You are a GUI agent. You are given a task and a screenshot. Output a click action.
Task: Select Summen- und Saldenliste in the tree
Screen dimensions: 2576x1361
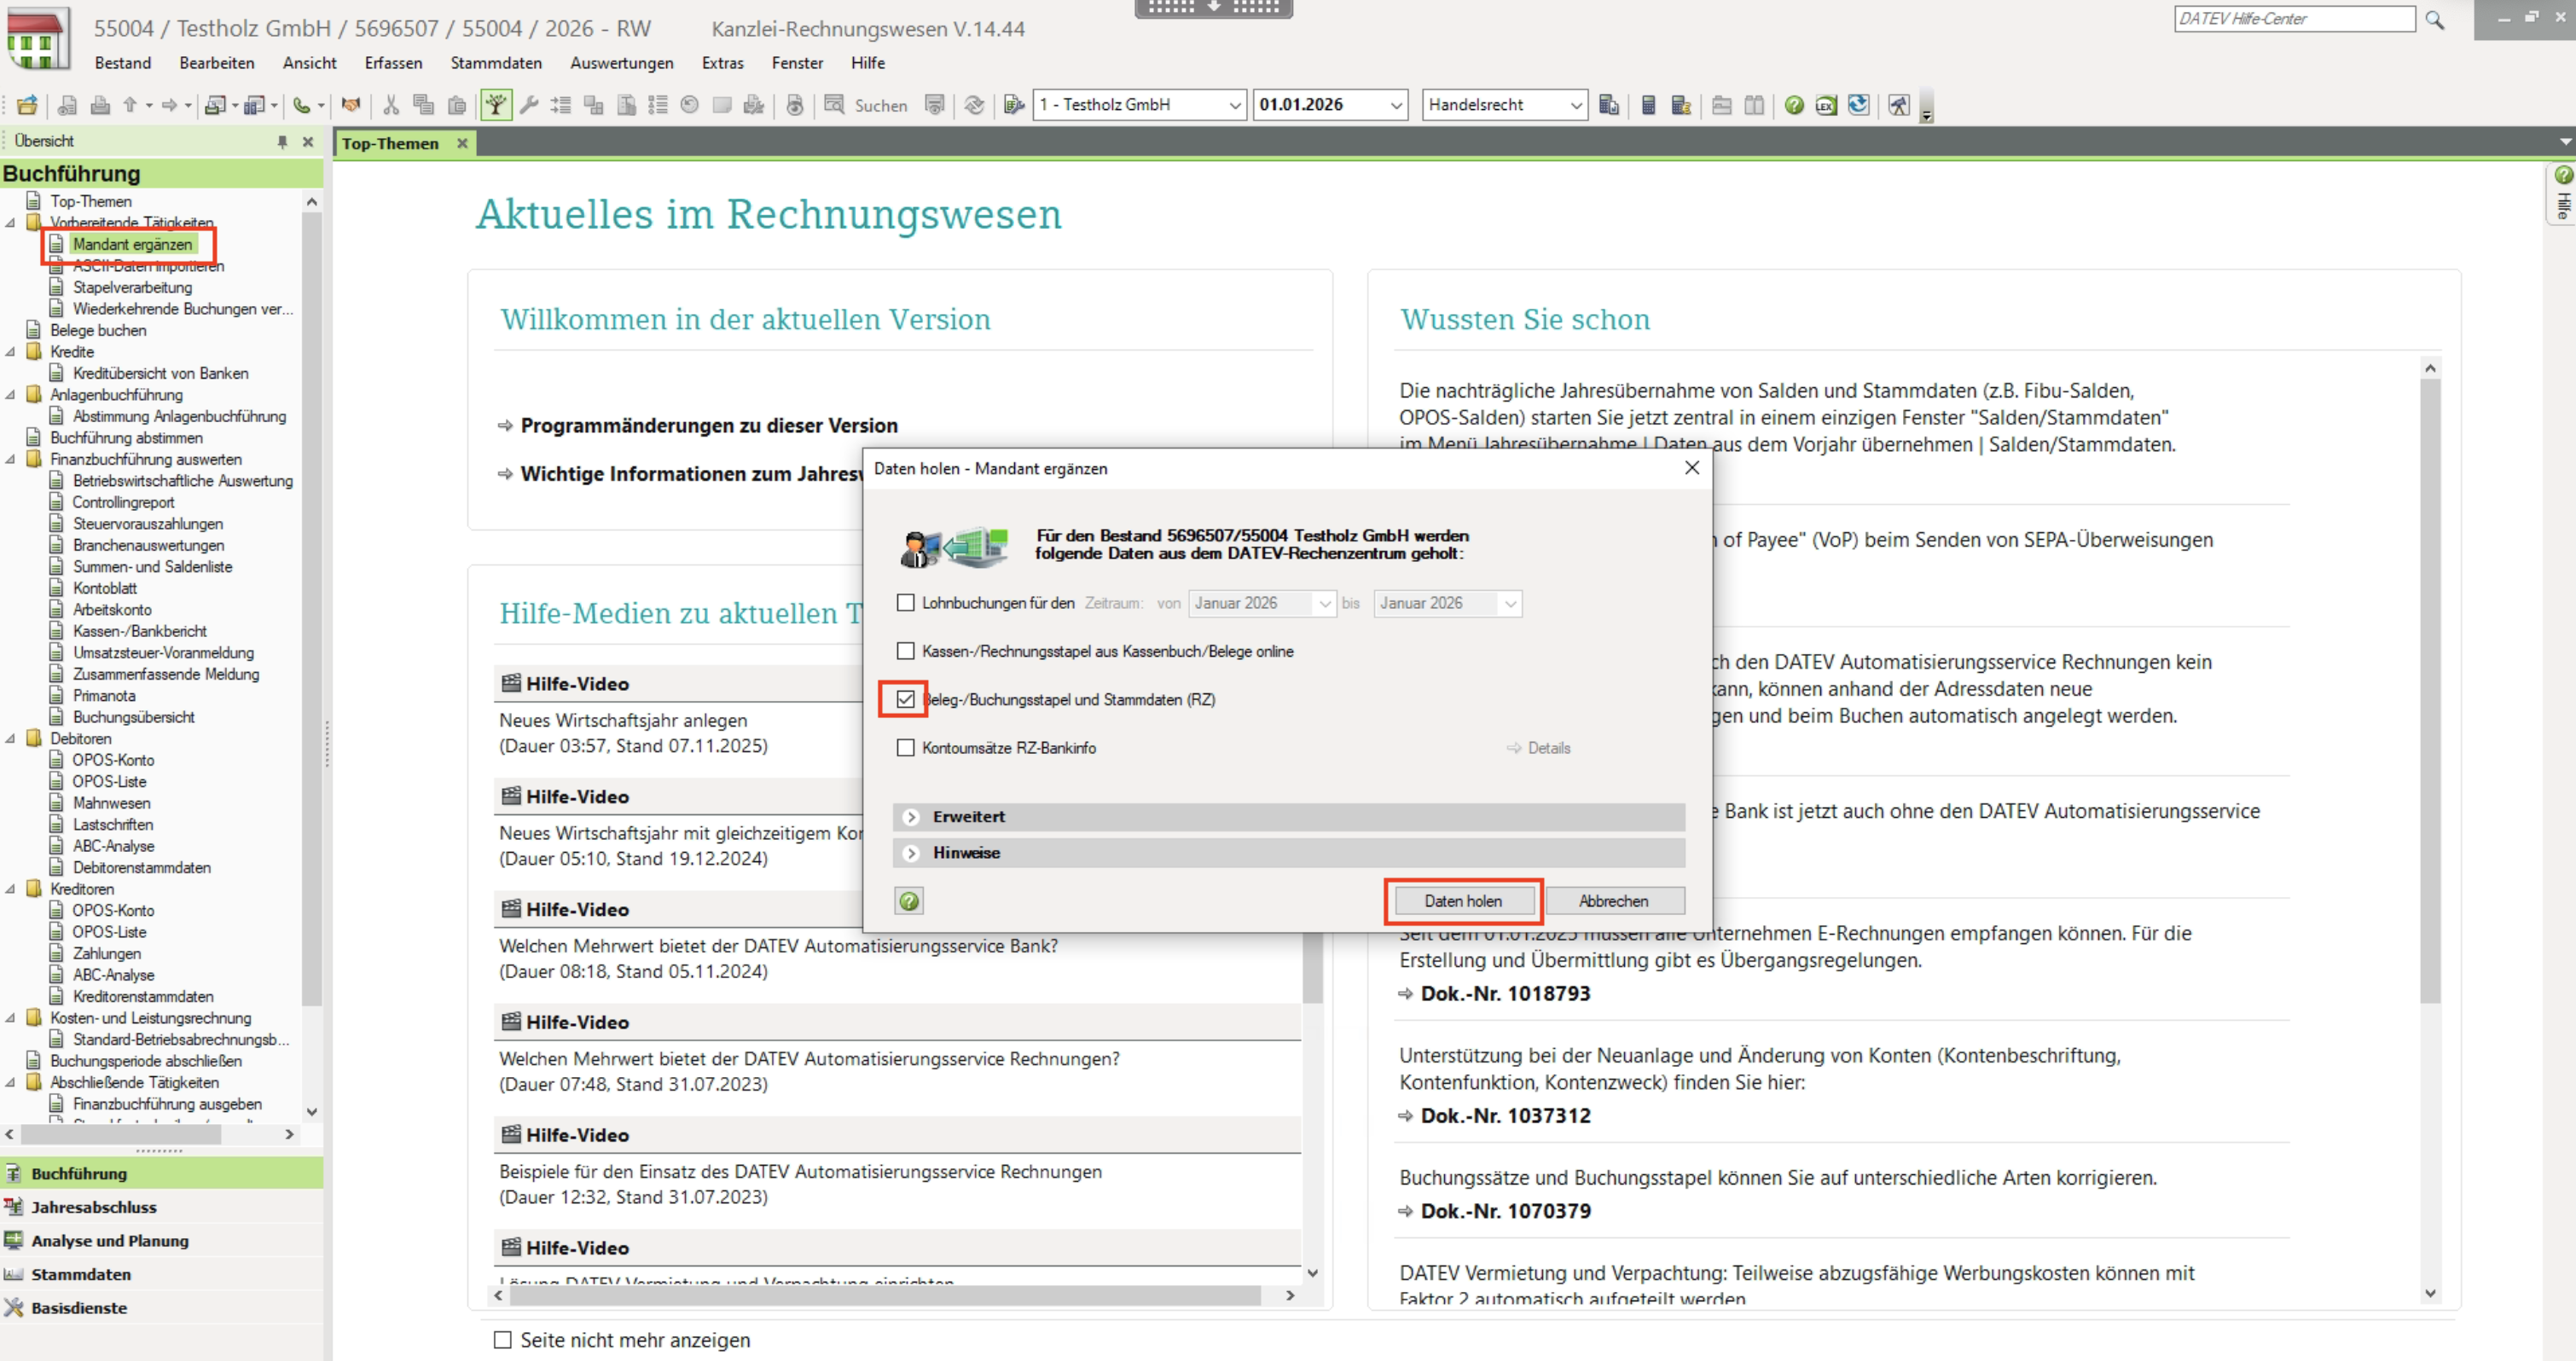click(x=152, y=567)
